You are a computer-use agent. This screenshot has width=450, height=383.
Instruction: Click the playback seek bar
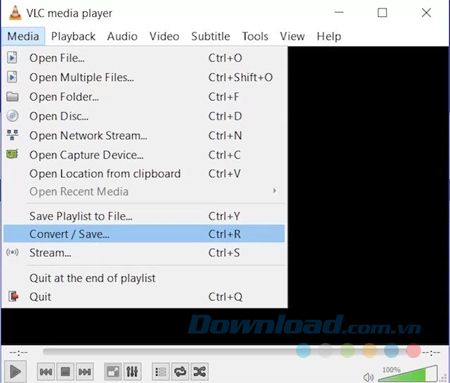coord(230,352)
